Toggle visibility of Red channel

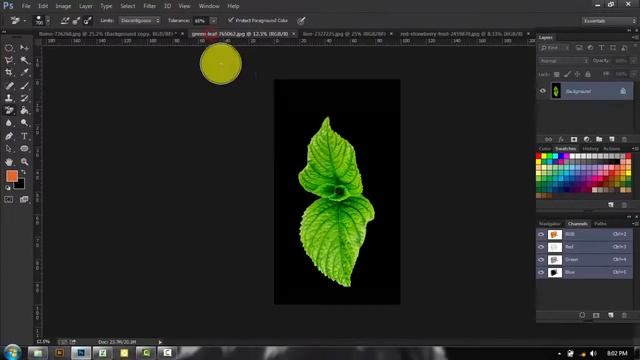point(541,247)
